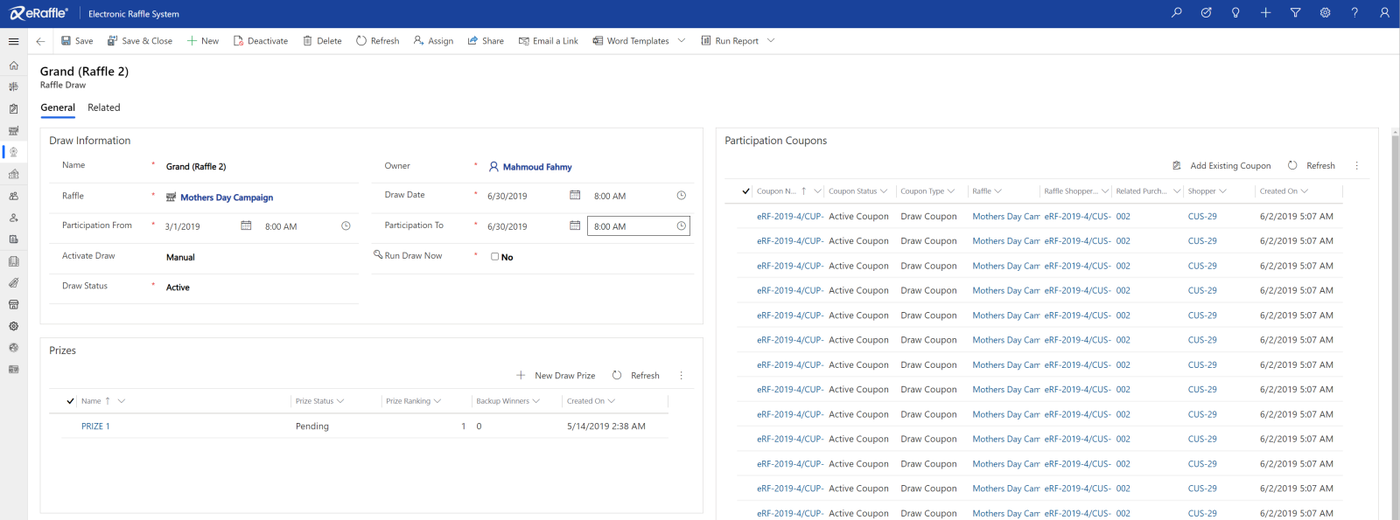Image resolution: width=1400 pixels, height=520 pixels.
Task: Open the Mothers Day Campaign raffle link
Action: click(x=226, y=198)
